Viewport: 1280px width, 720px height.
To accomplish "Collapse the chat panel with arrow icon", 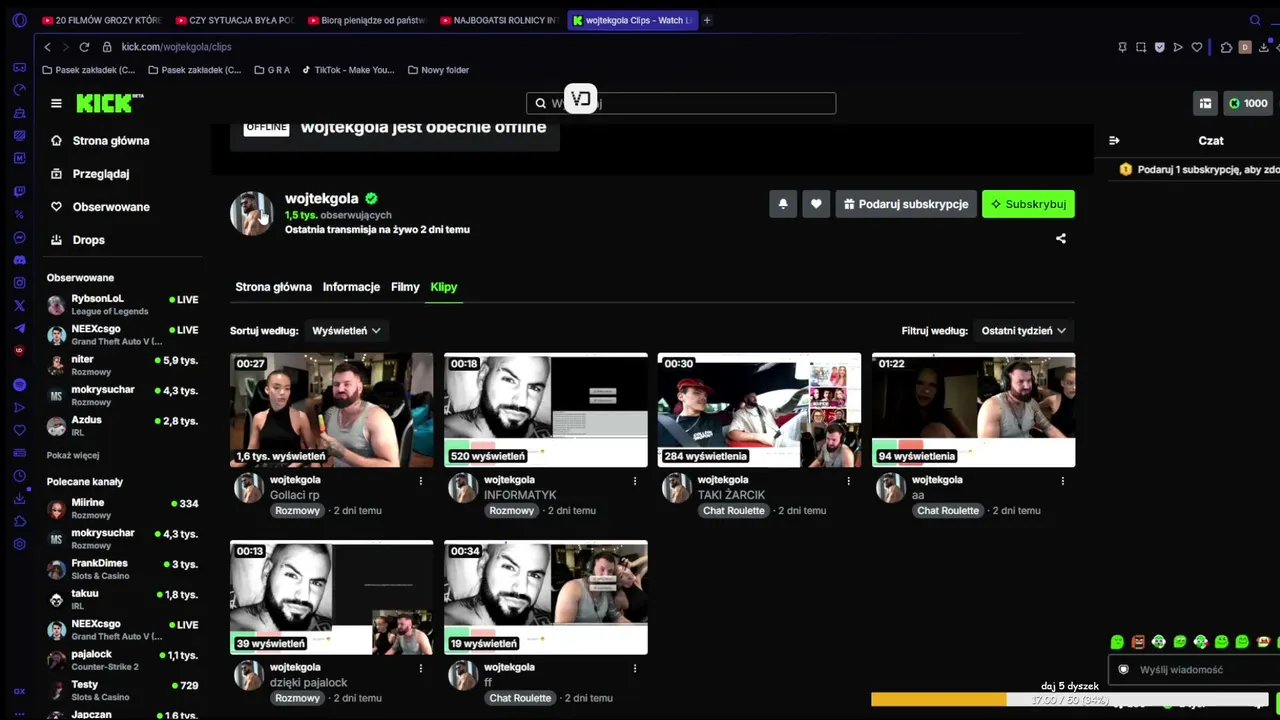I will (x=1114, y=141).
